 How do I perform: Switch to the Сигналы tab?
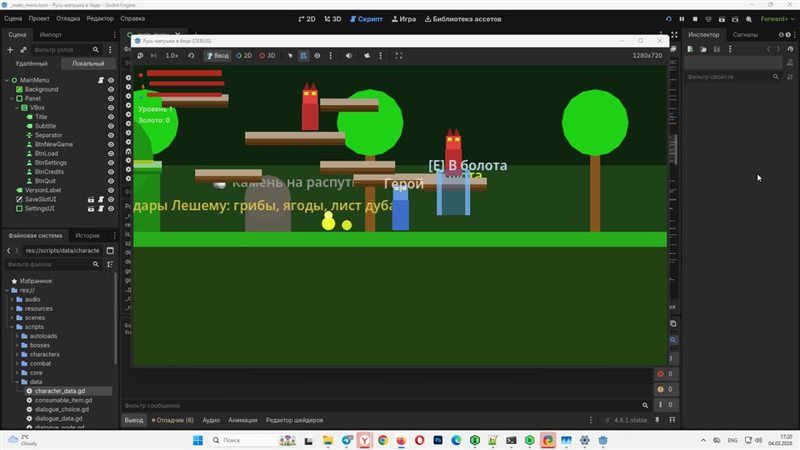pos(745,35)
